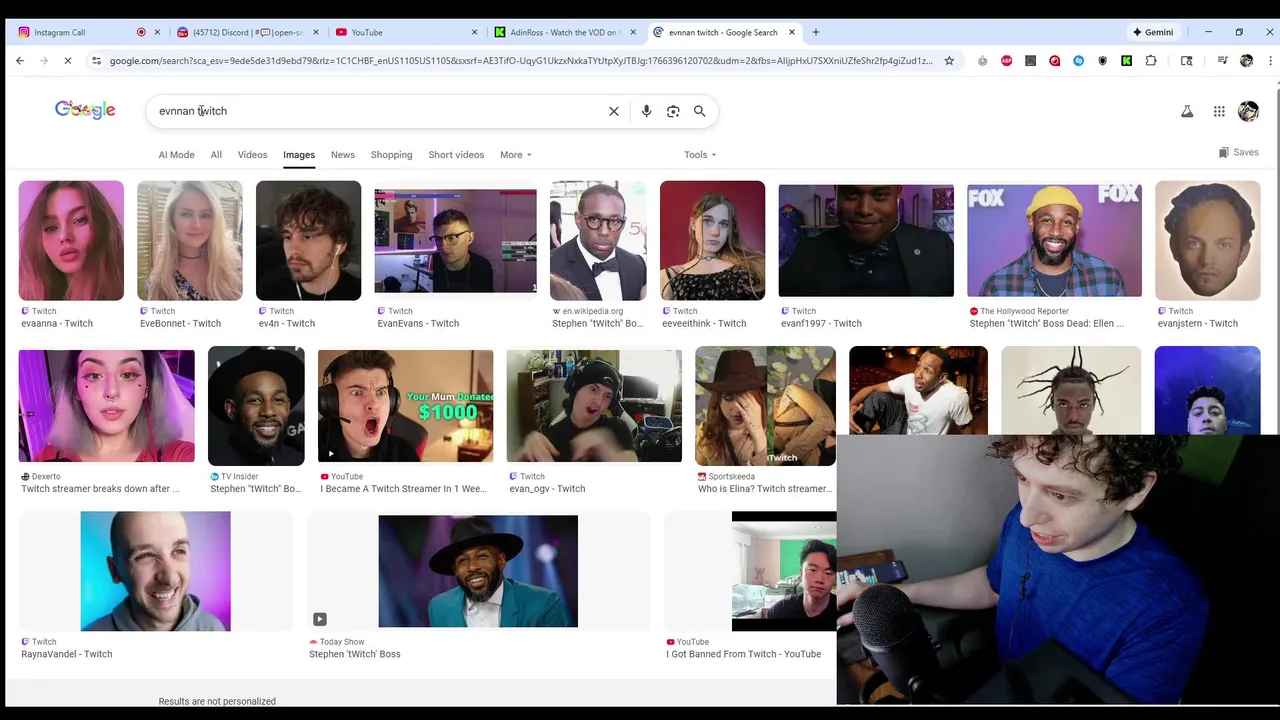Viewport: 1280px width, 720px height.
Task: Click 'Results are not personalized' text
Action: coord(217,701)
